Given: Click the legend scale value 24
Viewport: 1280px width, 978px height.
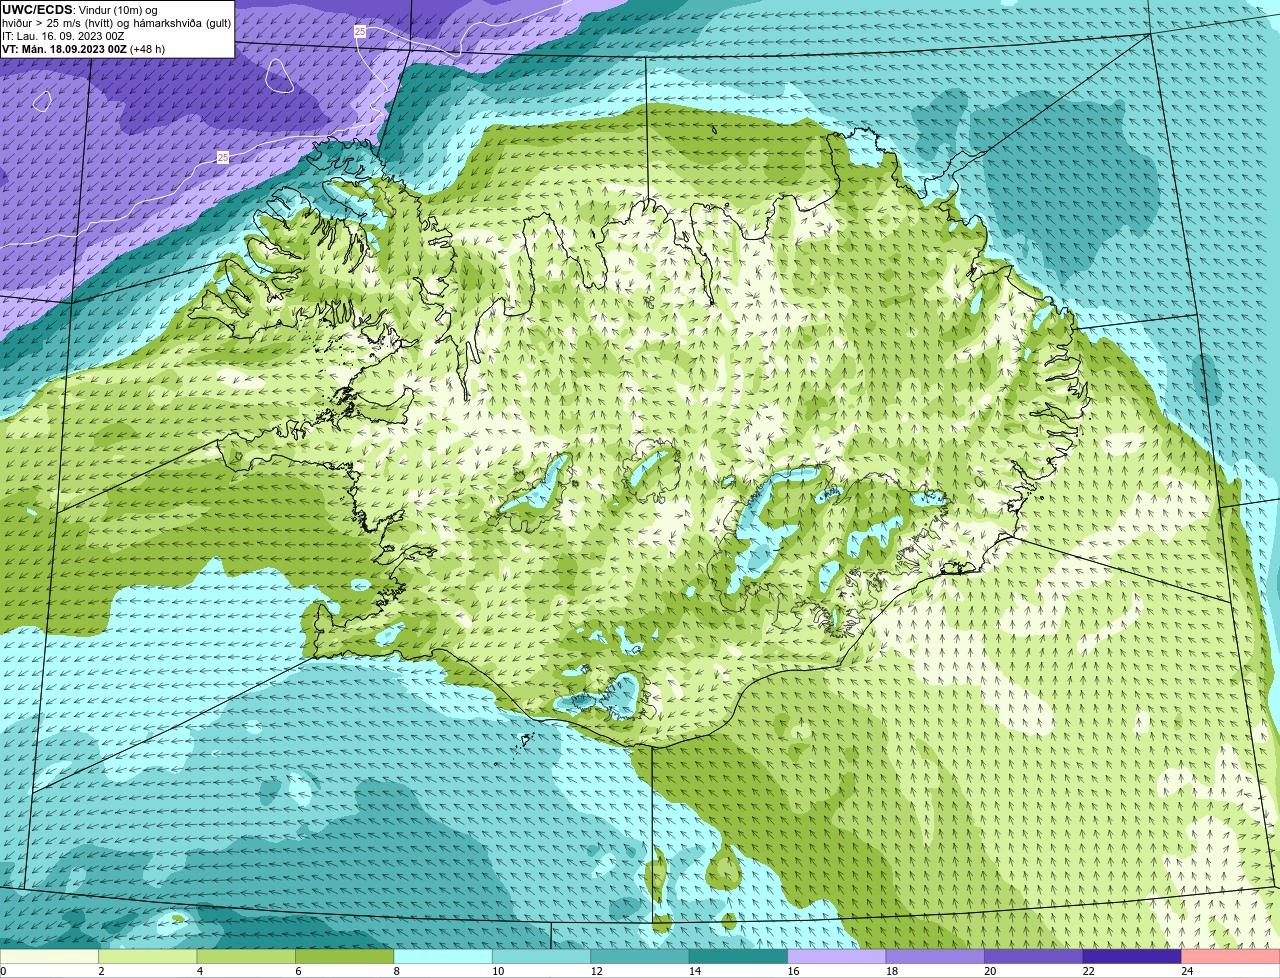Looking at the screenshot, I should point(1187,971).
